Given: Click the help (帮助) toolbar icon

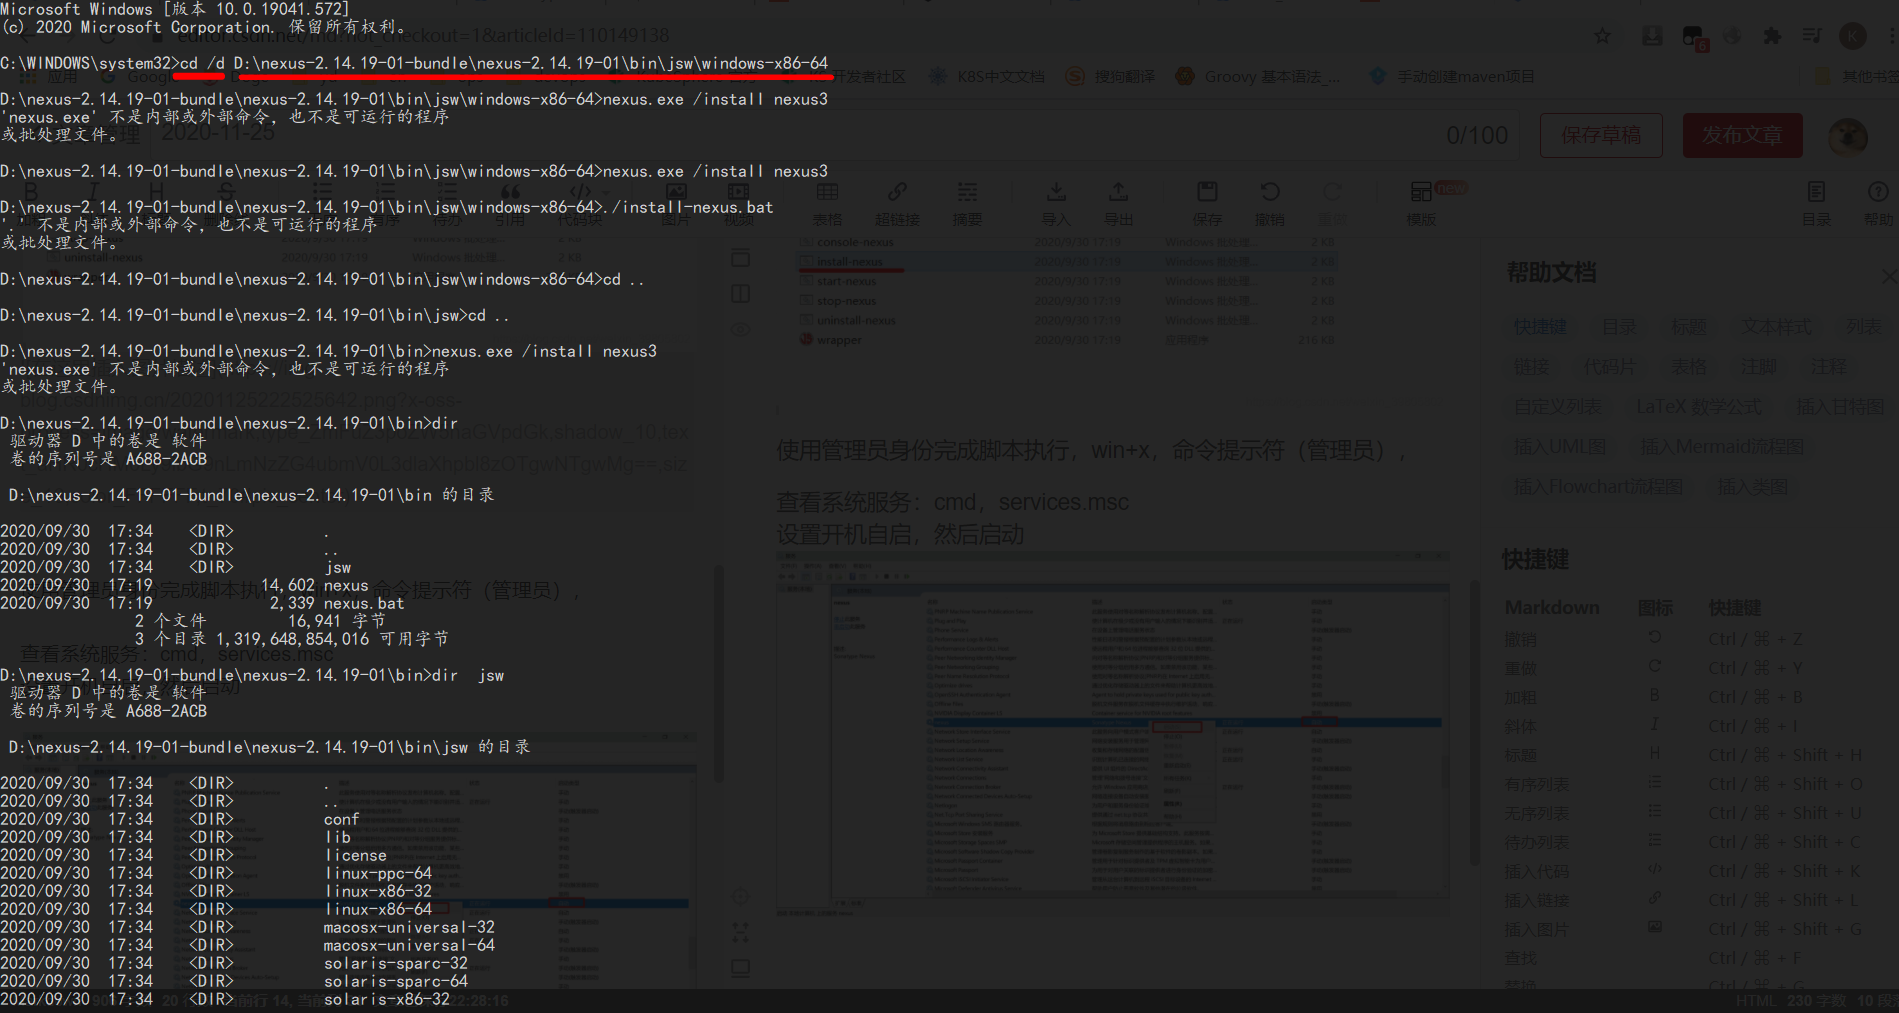Looking at the screenshot, I should pyautogui.click(x=1878, y=204).
